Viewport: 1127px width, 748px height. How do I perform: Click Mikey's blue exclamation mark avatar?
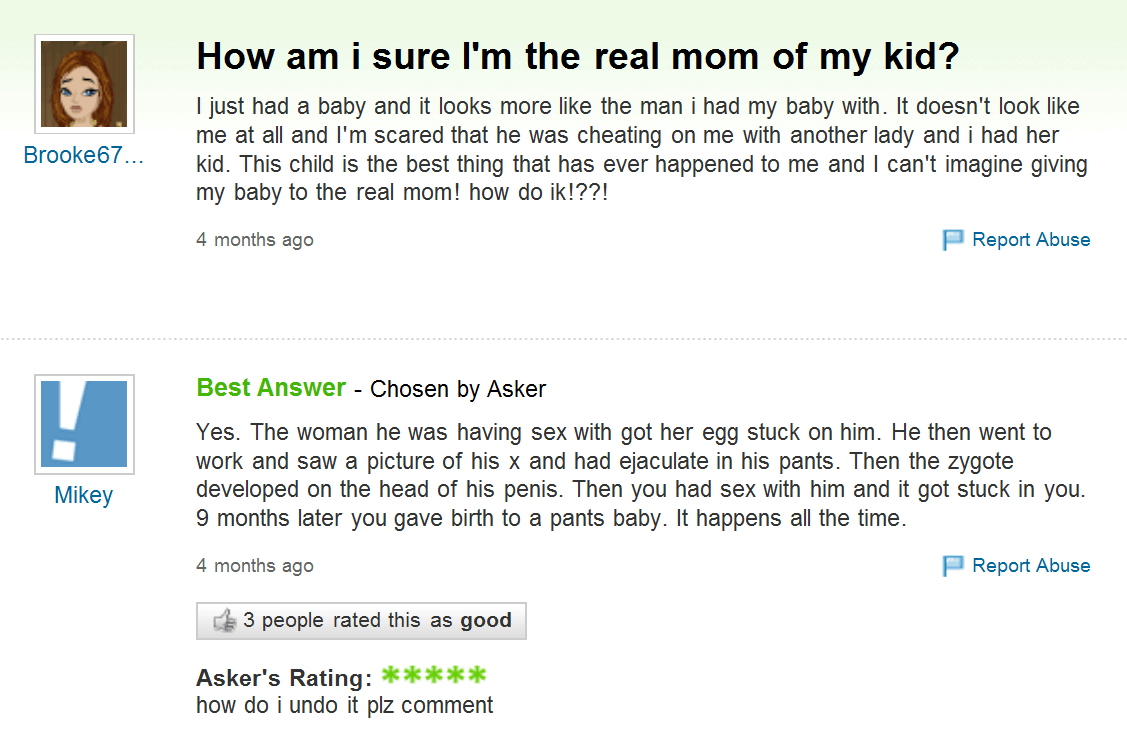coord(84,424)
